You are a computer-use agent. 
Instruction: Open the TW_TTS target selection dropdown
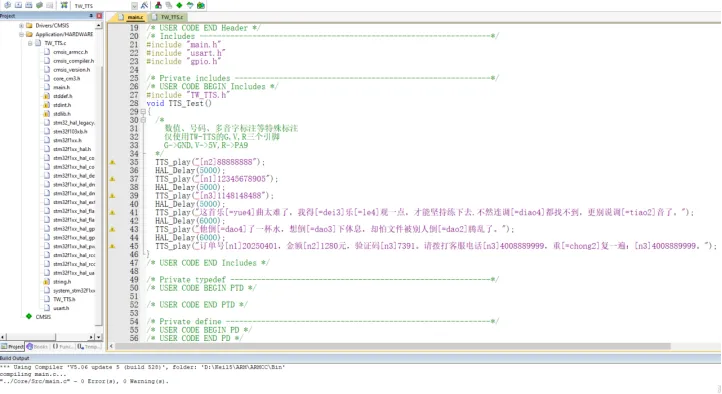click(134, 6)
